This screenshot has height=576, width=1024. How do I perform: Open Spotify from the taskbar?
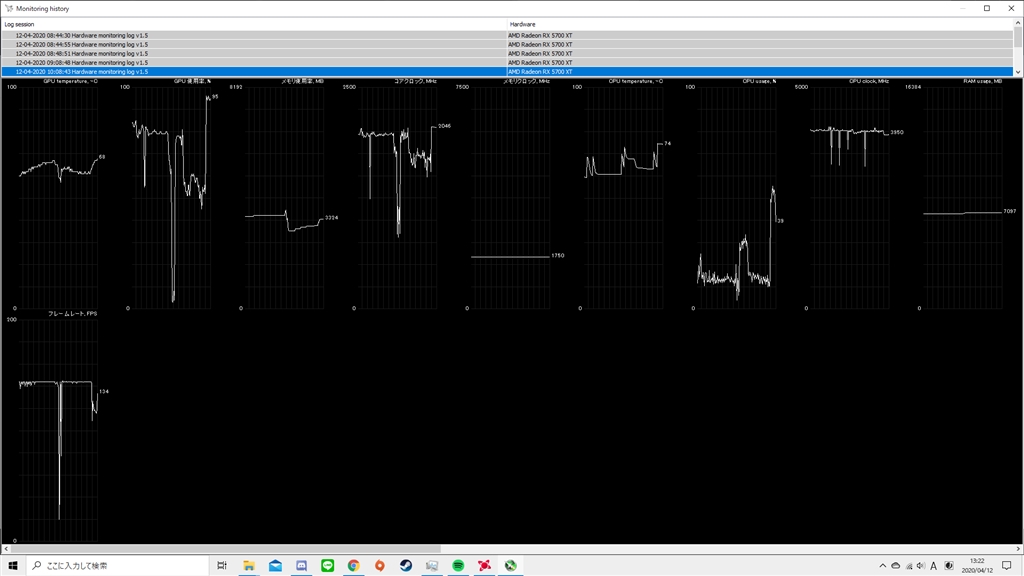(x=458, y=566)
